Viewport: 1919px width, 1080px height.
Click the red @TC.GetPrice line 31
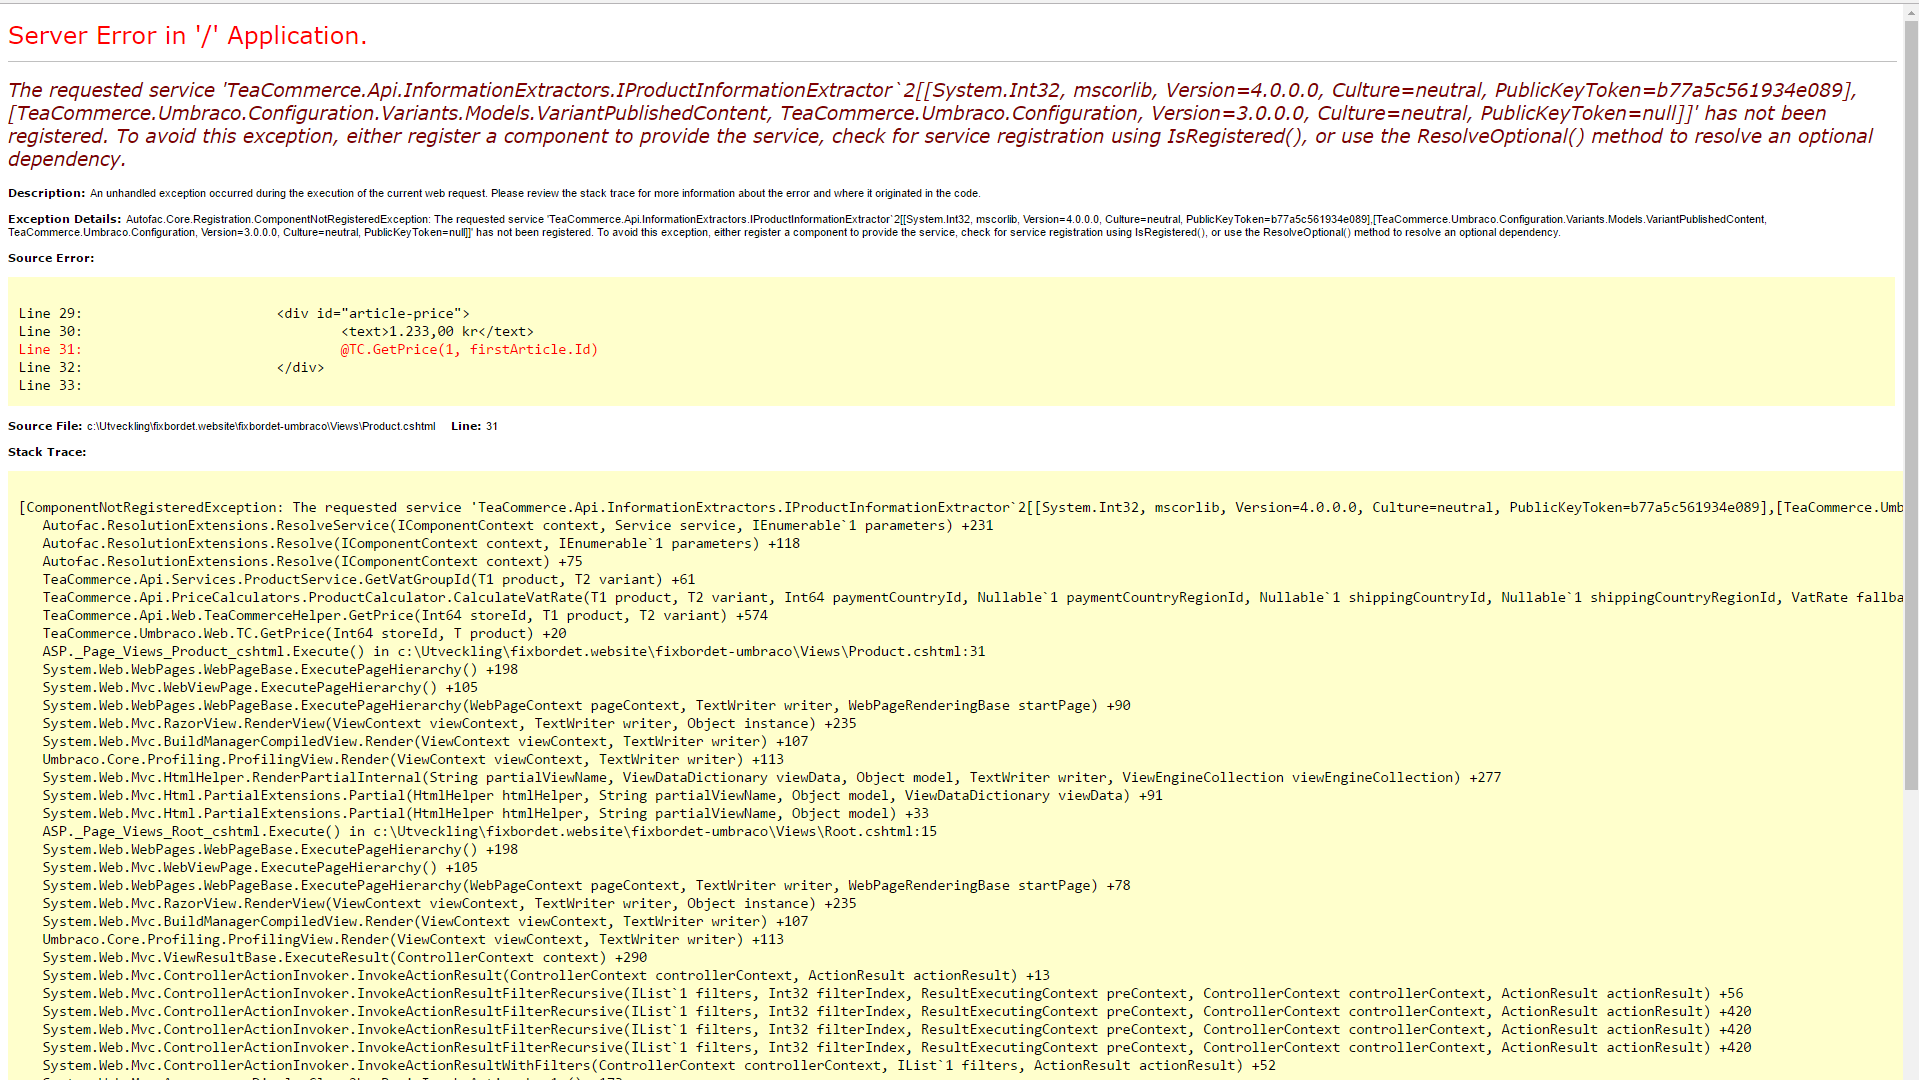[308, 349]
